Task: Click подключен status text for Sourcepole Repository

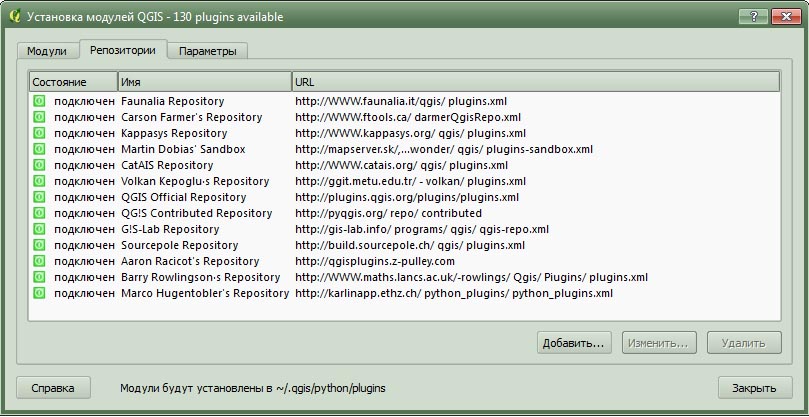Action: (x=84, y=245)
